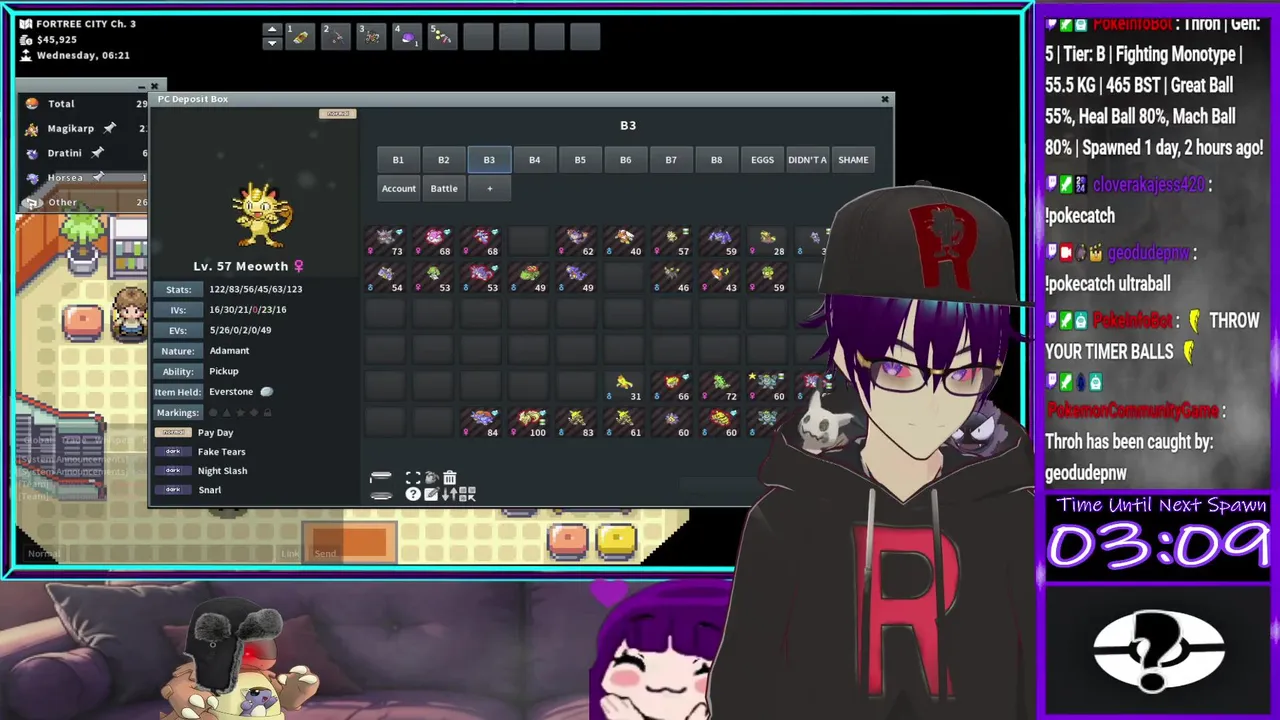Toggle the pin next to Horsea
Screen dimensions: 1280x720
(98, 177)
